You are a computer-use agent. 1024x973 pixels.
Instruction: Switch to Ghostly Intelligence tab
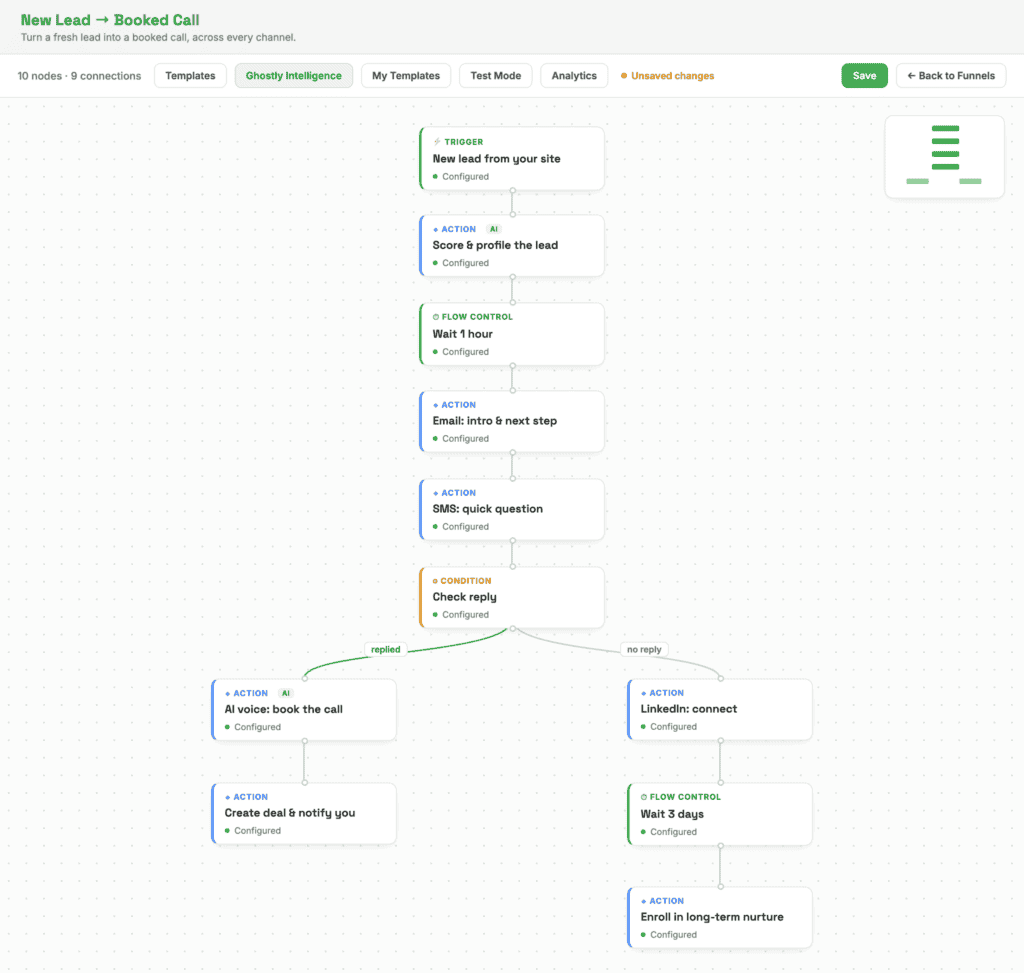293,76
